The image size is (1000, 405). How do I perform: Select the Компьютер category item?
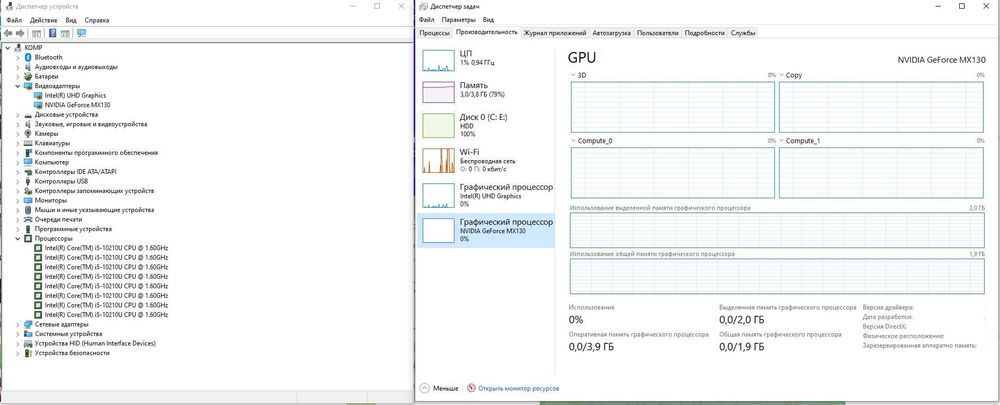[52, 162]
